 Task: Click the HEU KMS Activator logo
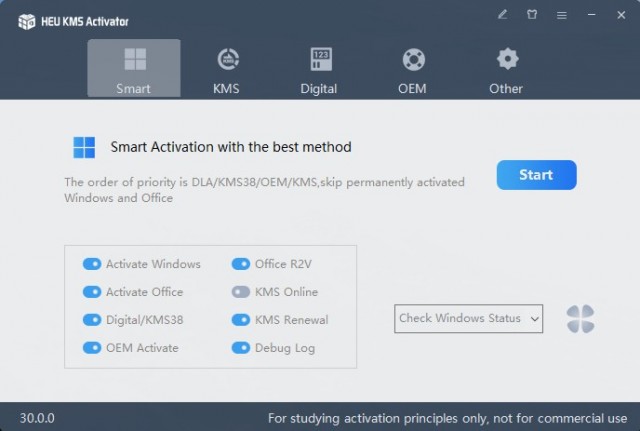tap(27, 21)
